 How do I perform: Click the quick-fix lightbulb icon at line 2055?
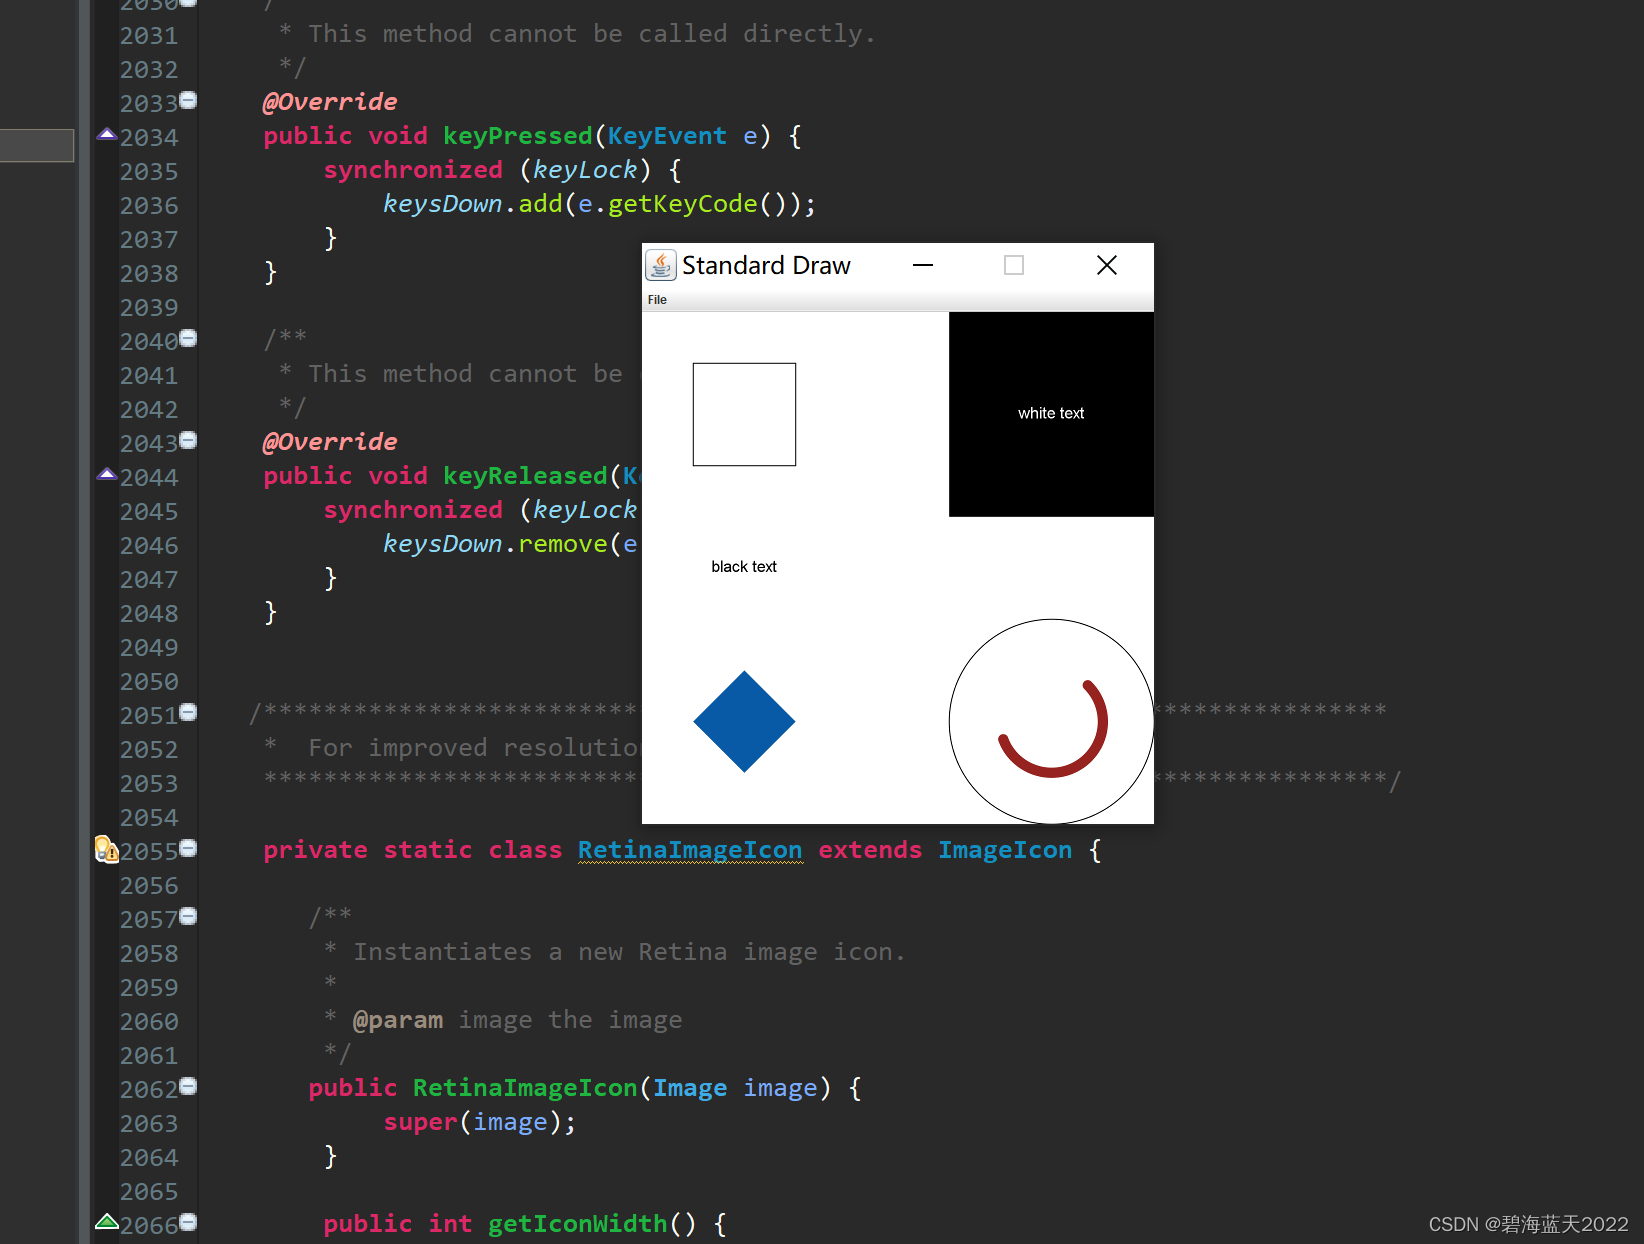pyautogui.click(x=102, y=845)
